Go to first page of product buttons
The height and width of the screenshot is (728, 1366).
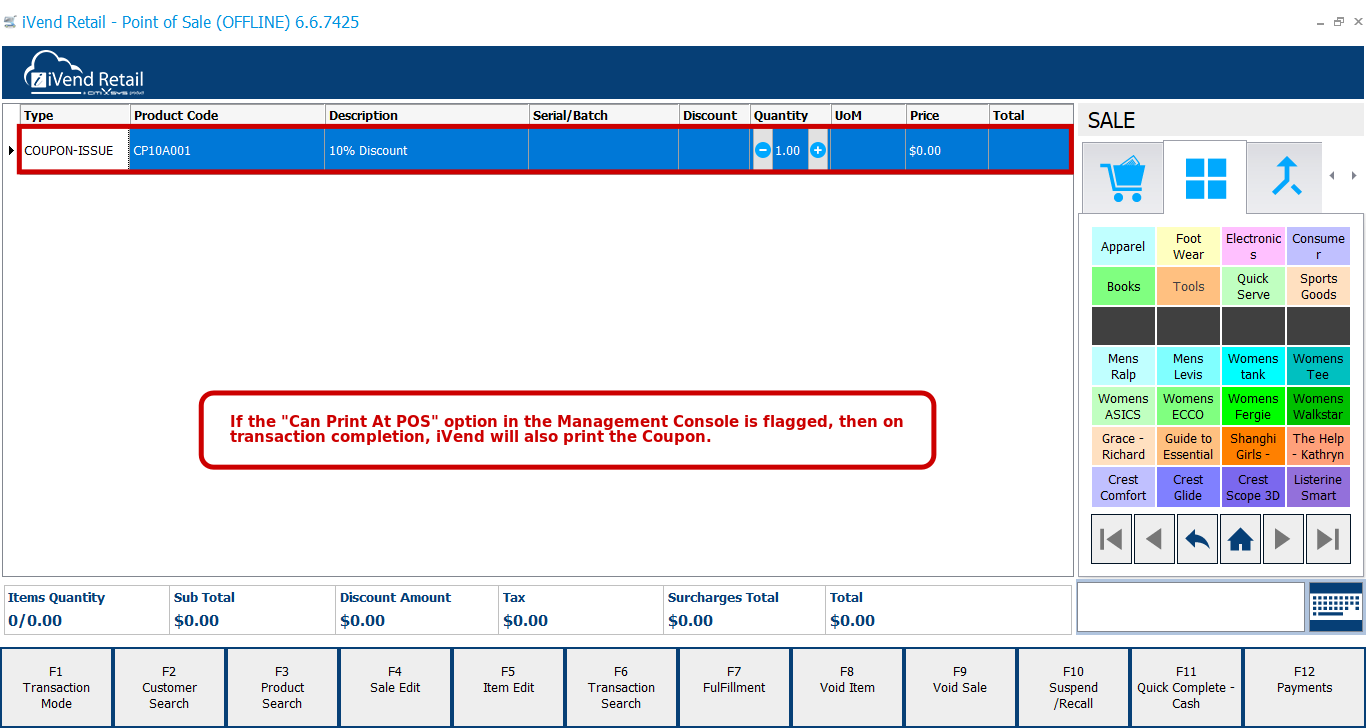tap(1111, 539)
